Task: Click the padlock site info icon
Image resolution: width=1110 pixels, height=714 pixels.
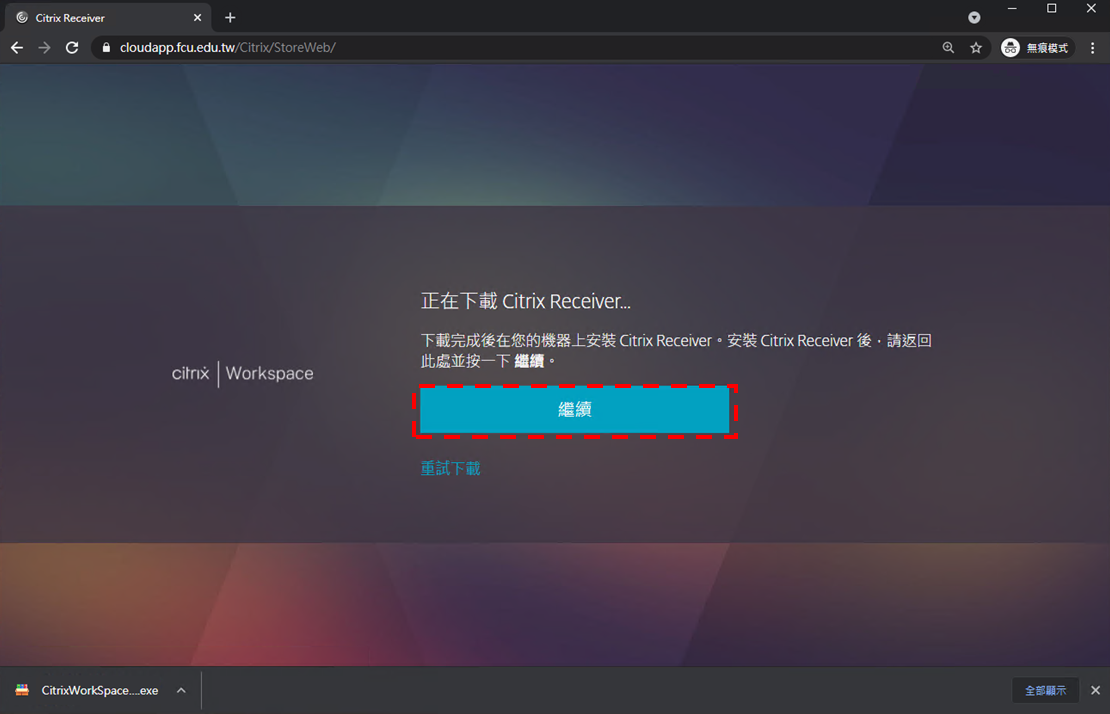Action: tap(106, 47)
